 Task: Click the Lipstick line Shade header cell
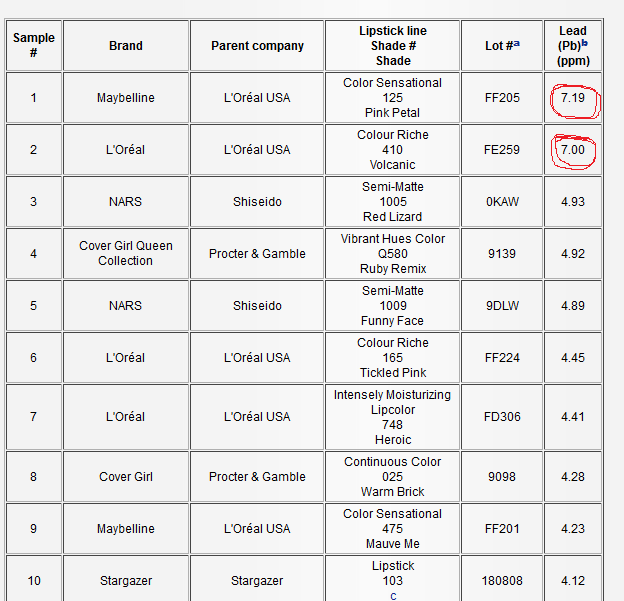click(393, 45)
